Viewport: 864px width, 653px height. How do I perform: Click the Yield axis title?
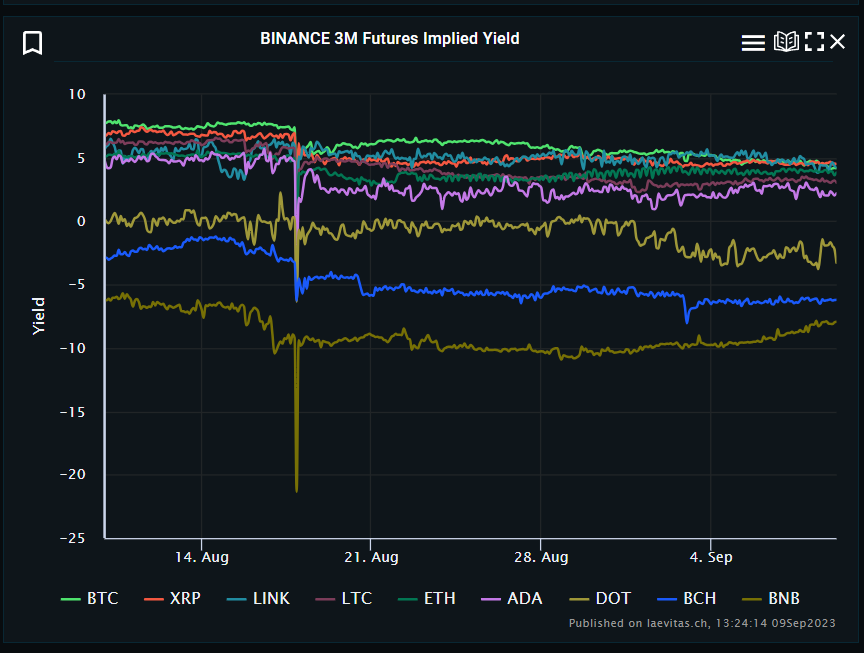pos(38,316)
